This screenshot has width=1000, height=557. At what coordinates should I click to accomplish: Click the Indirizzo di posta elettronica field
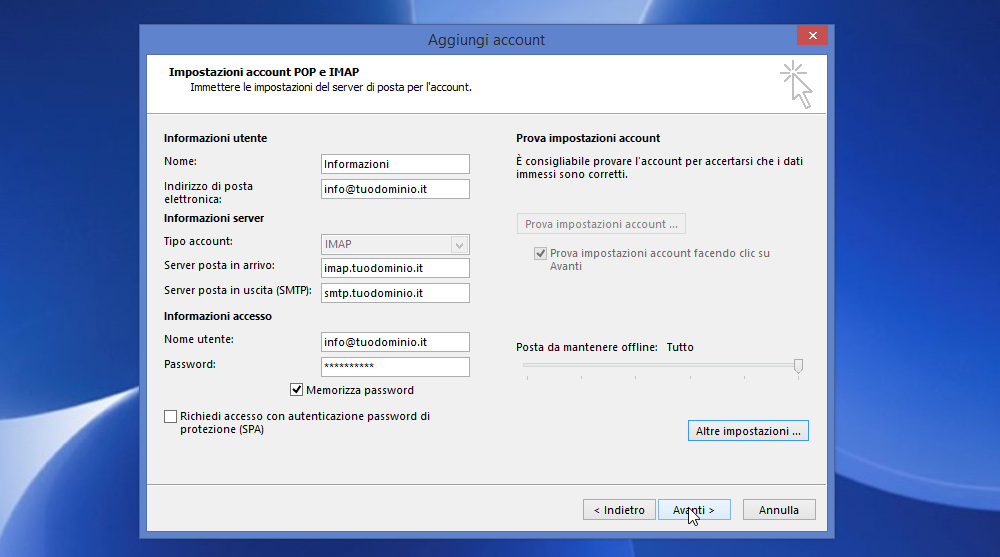point(395,189)
